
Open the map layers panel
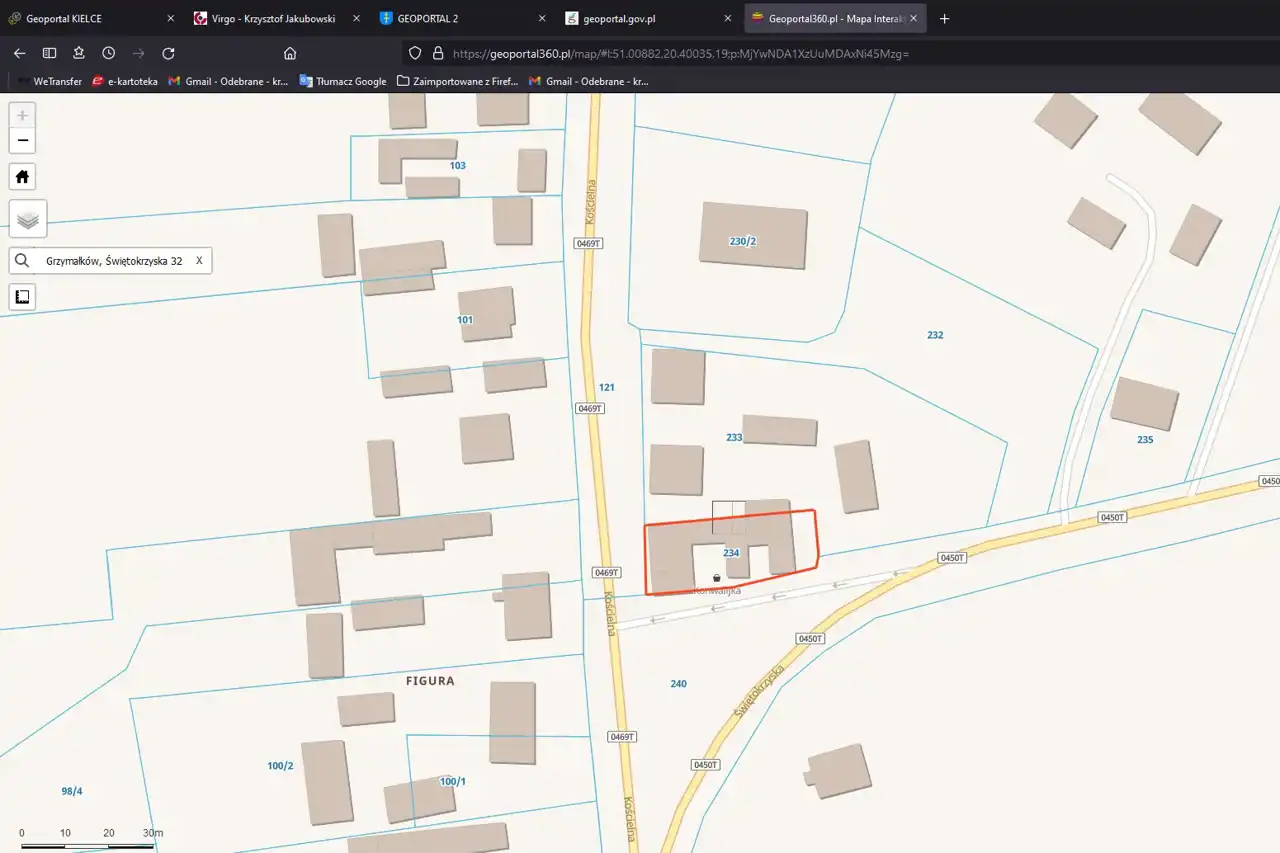pos(27,219)
